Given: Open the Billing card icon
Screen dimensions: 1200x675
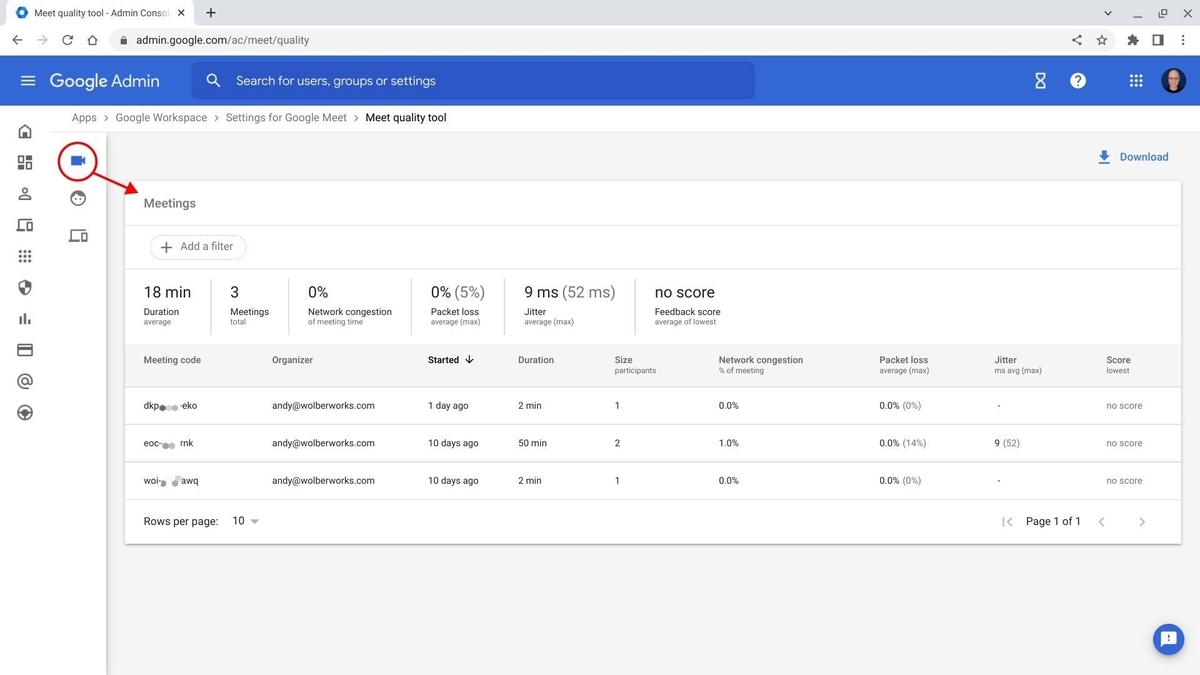Looking at the screenshot, I should pos(24,349).
